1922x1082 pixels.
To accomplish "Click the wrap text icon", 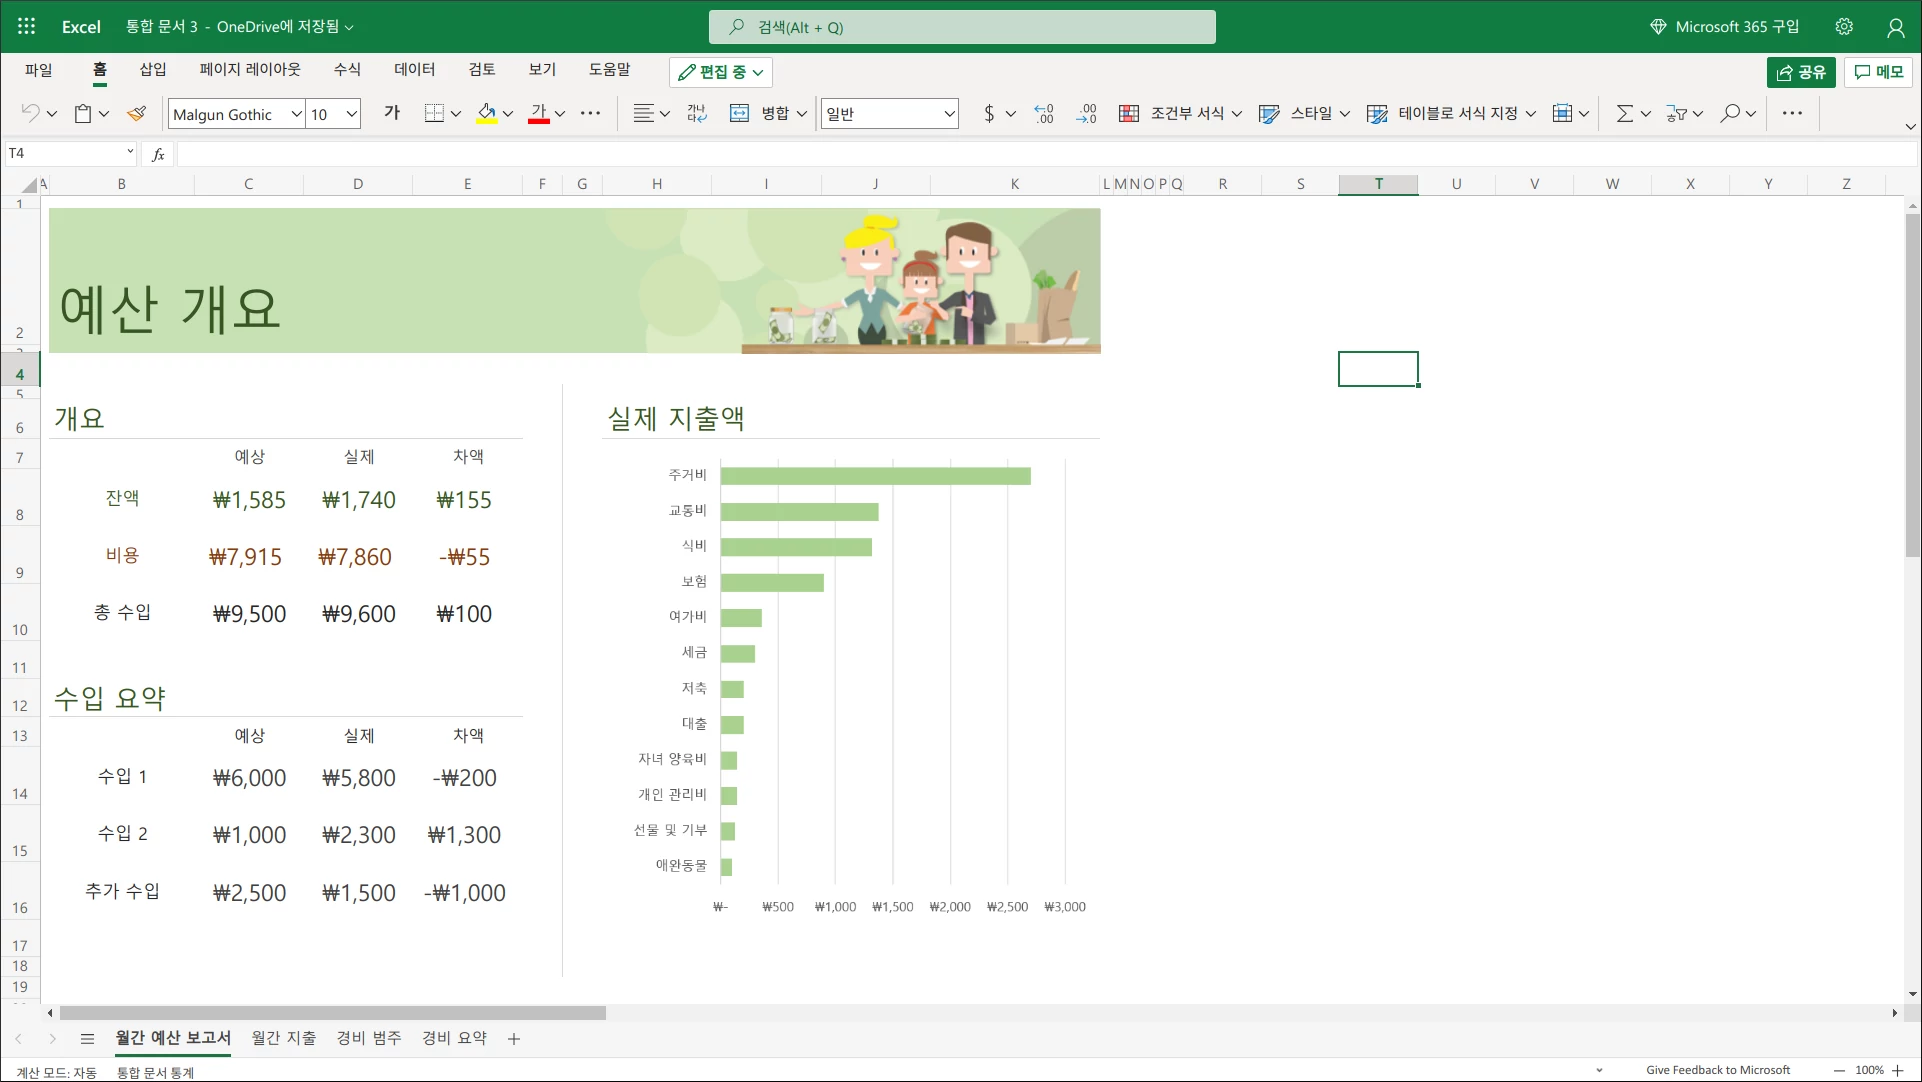I will coord(697,114).
